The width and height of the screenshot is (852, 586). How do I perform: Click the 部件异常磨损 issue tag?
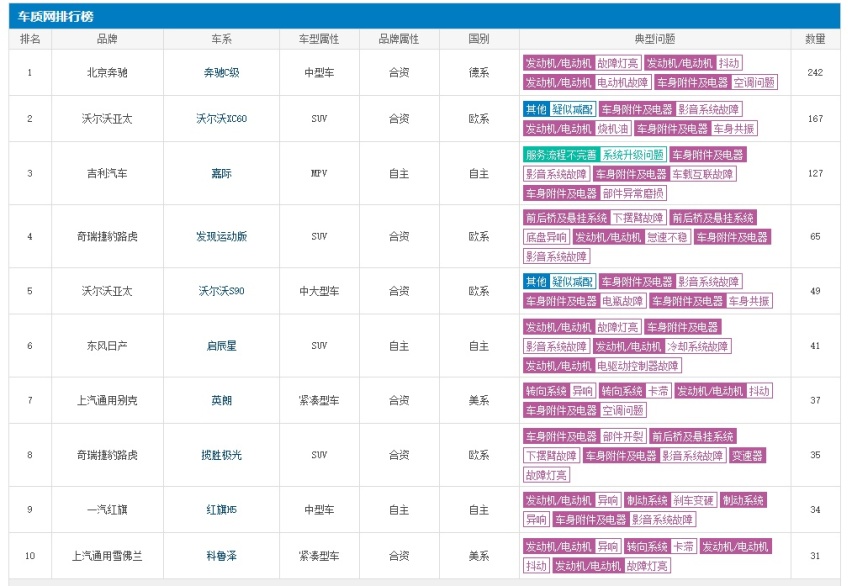coord(633,194)
